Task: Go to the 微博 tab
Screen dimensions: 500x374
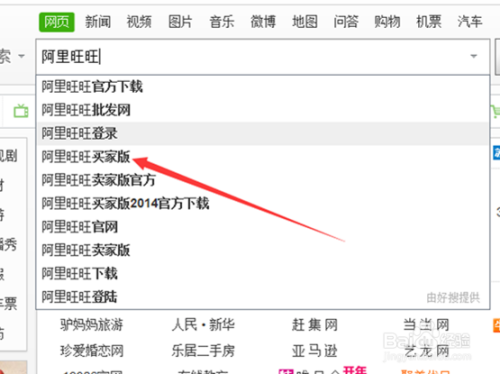Action: click(263, 22)
